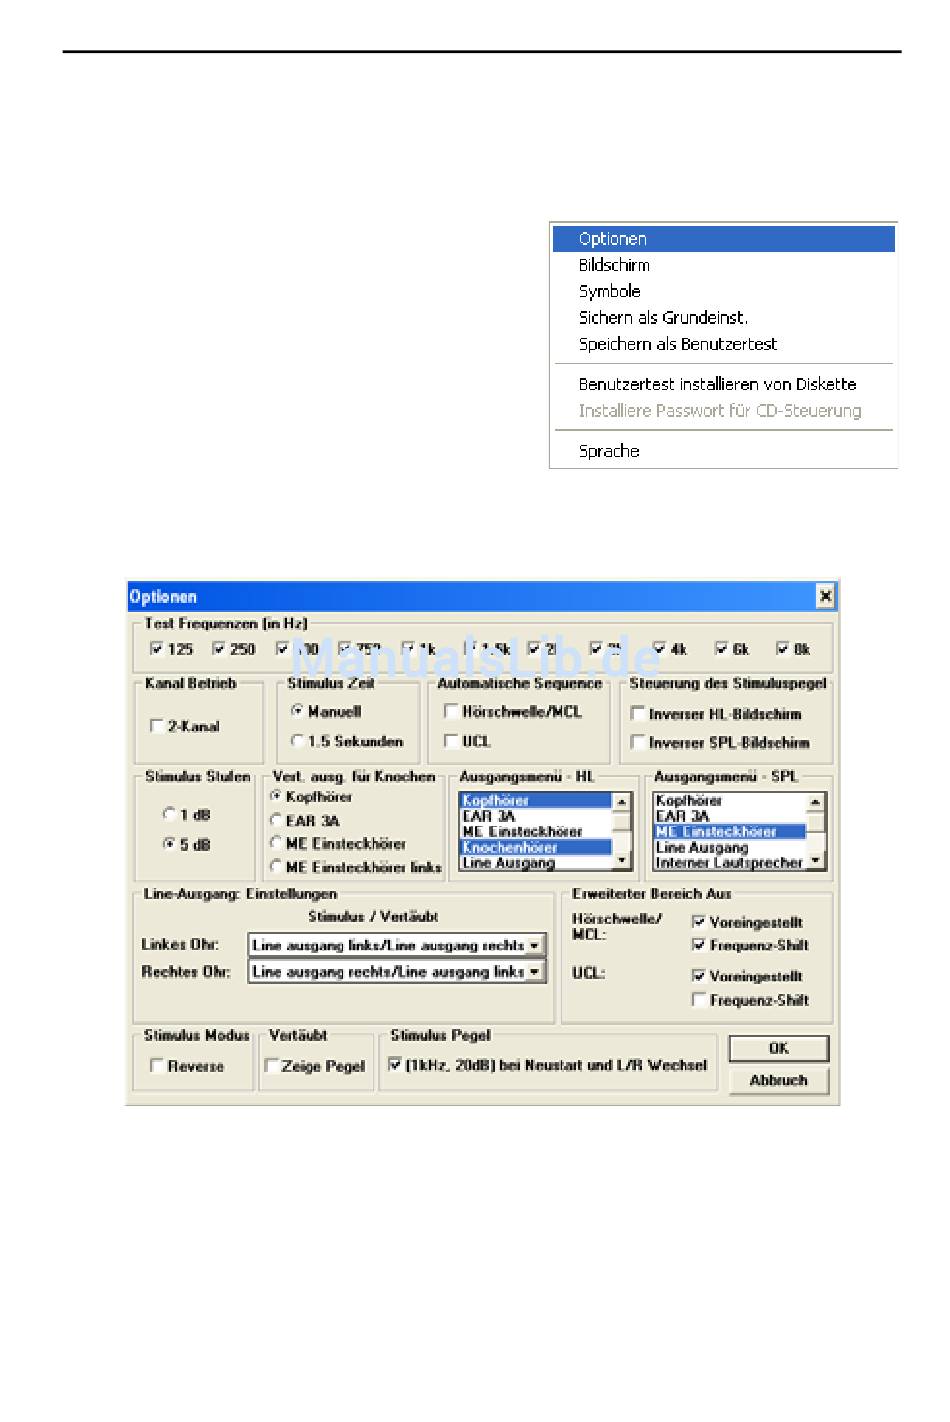Uncheck the 8k frequency checkbox
950x1422 pixels.
coord(783,649)
